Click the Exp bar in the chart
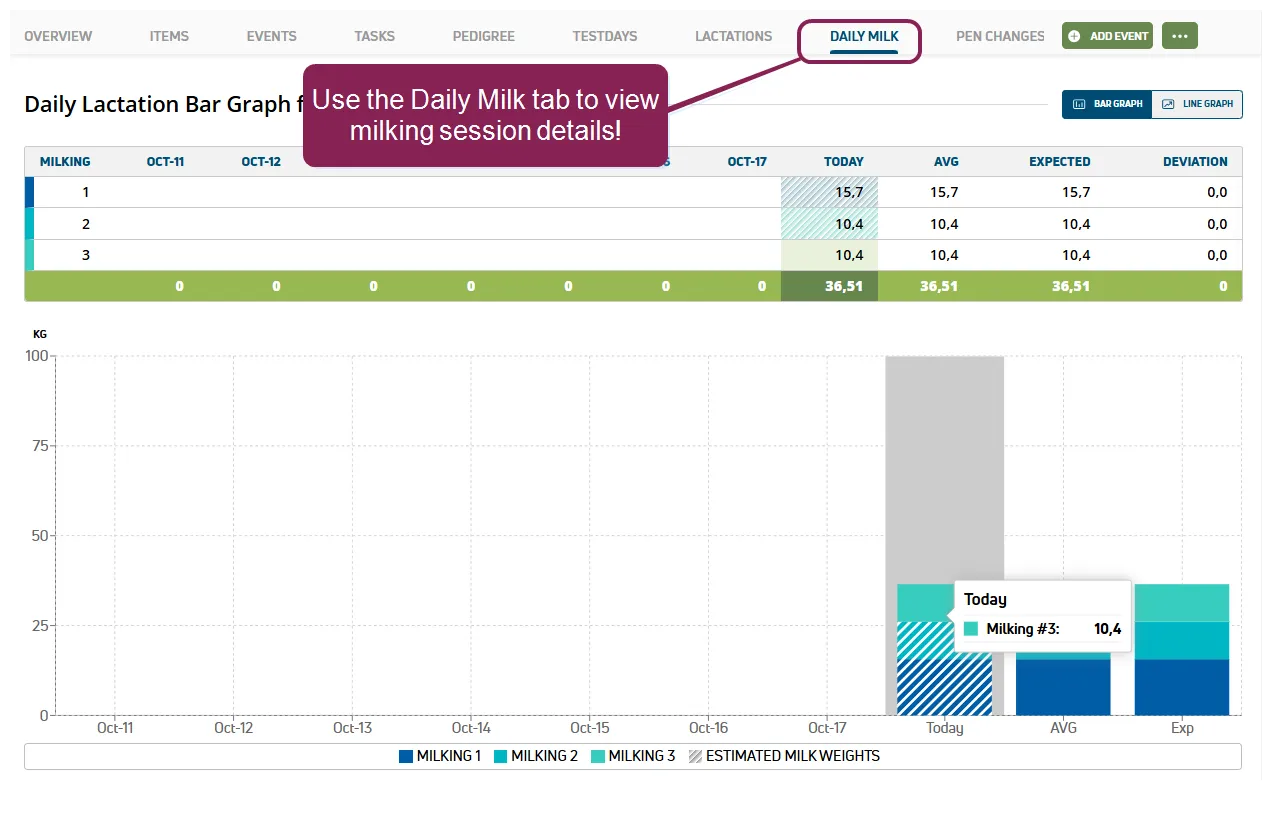Image resolution: width=1274 pixels, height=822 pixels. coord(1182,650)
